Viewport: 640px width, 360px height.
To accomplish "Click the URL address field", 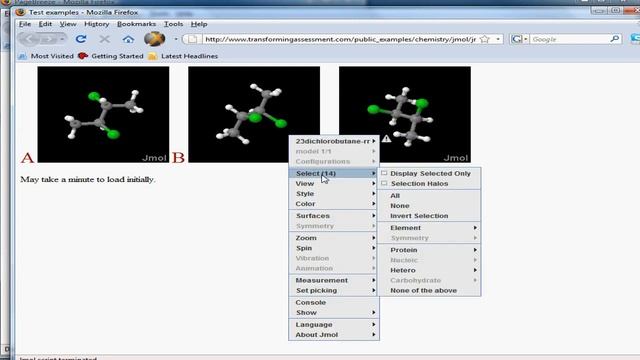I will pos(340,39).
